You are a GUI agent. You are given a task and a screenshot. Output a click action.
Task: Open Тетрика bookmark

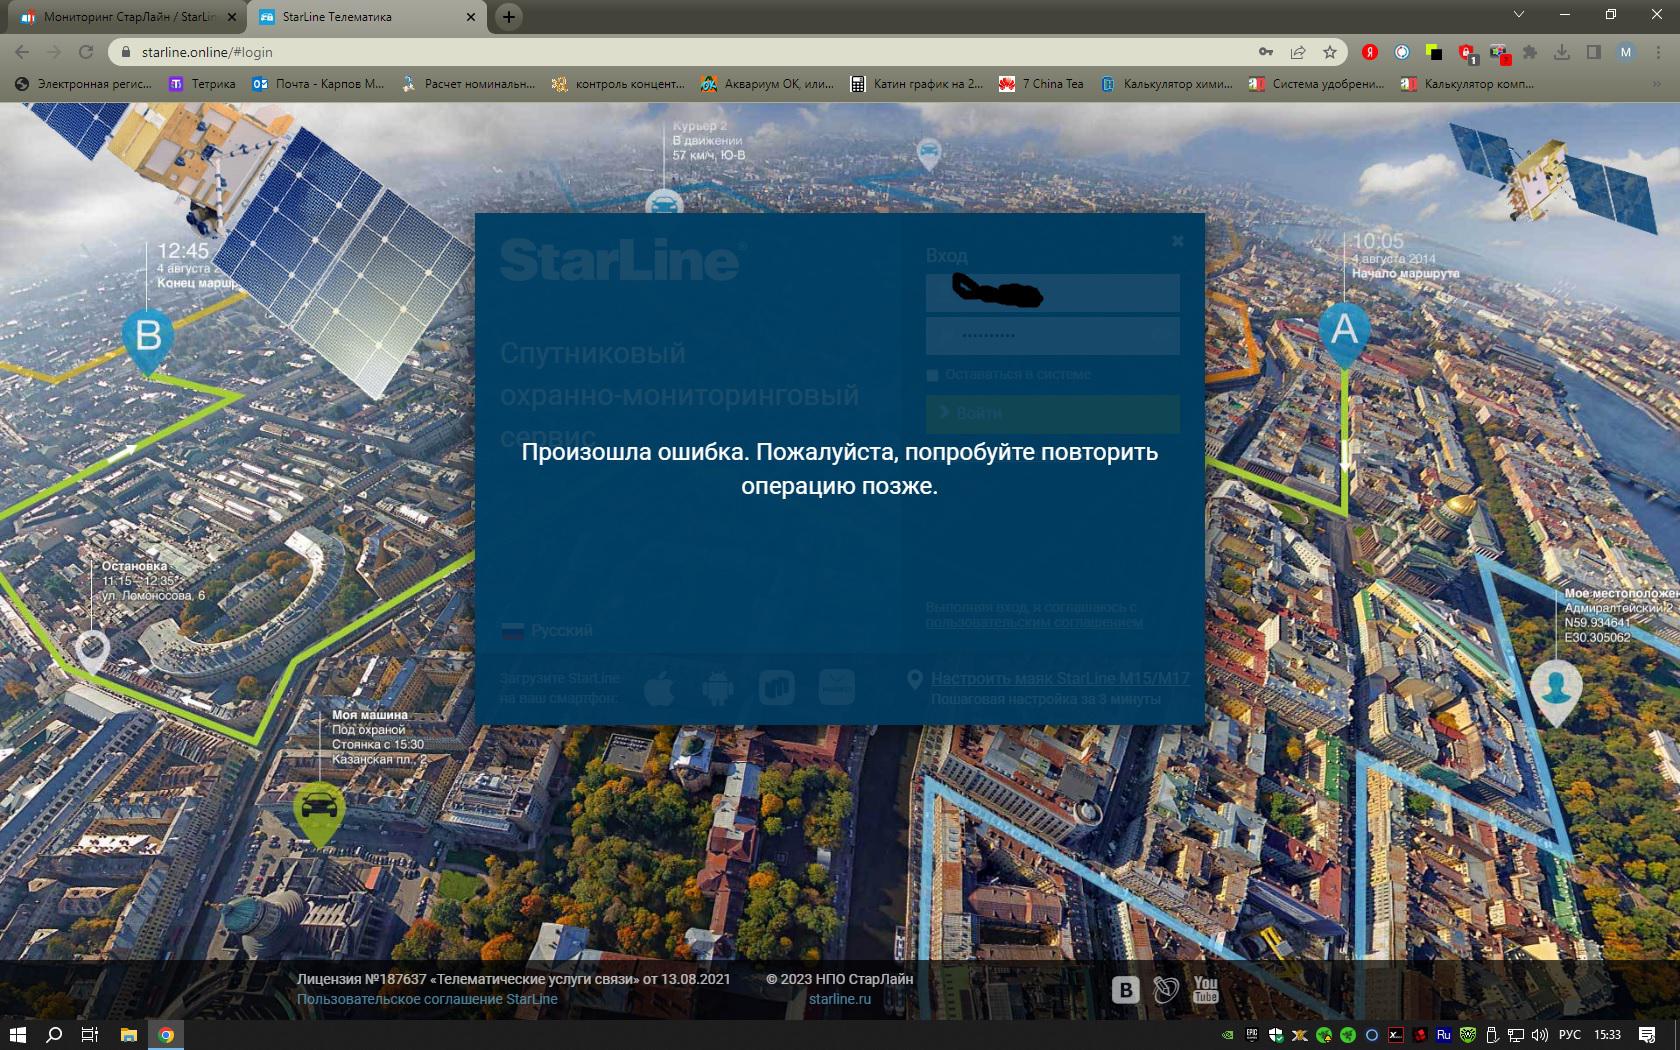203,84
